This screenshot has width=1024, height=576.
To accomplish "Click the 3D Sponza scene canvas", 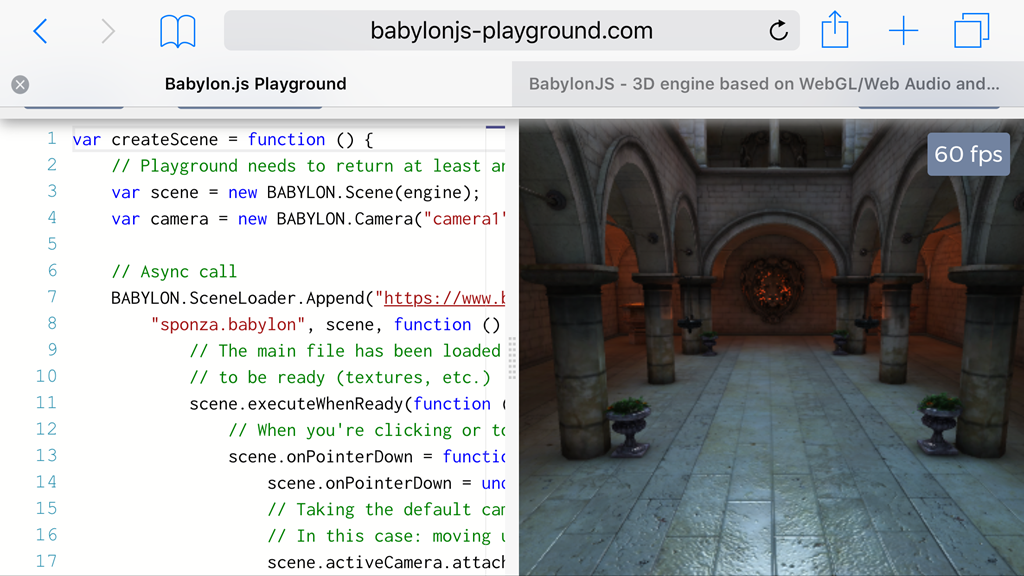I will 771,347.
